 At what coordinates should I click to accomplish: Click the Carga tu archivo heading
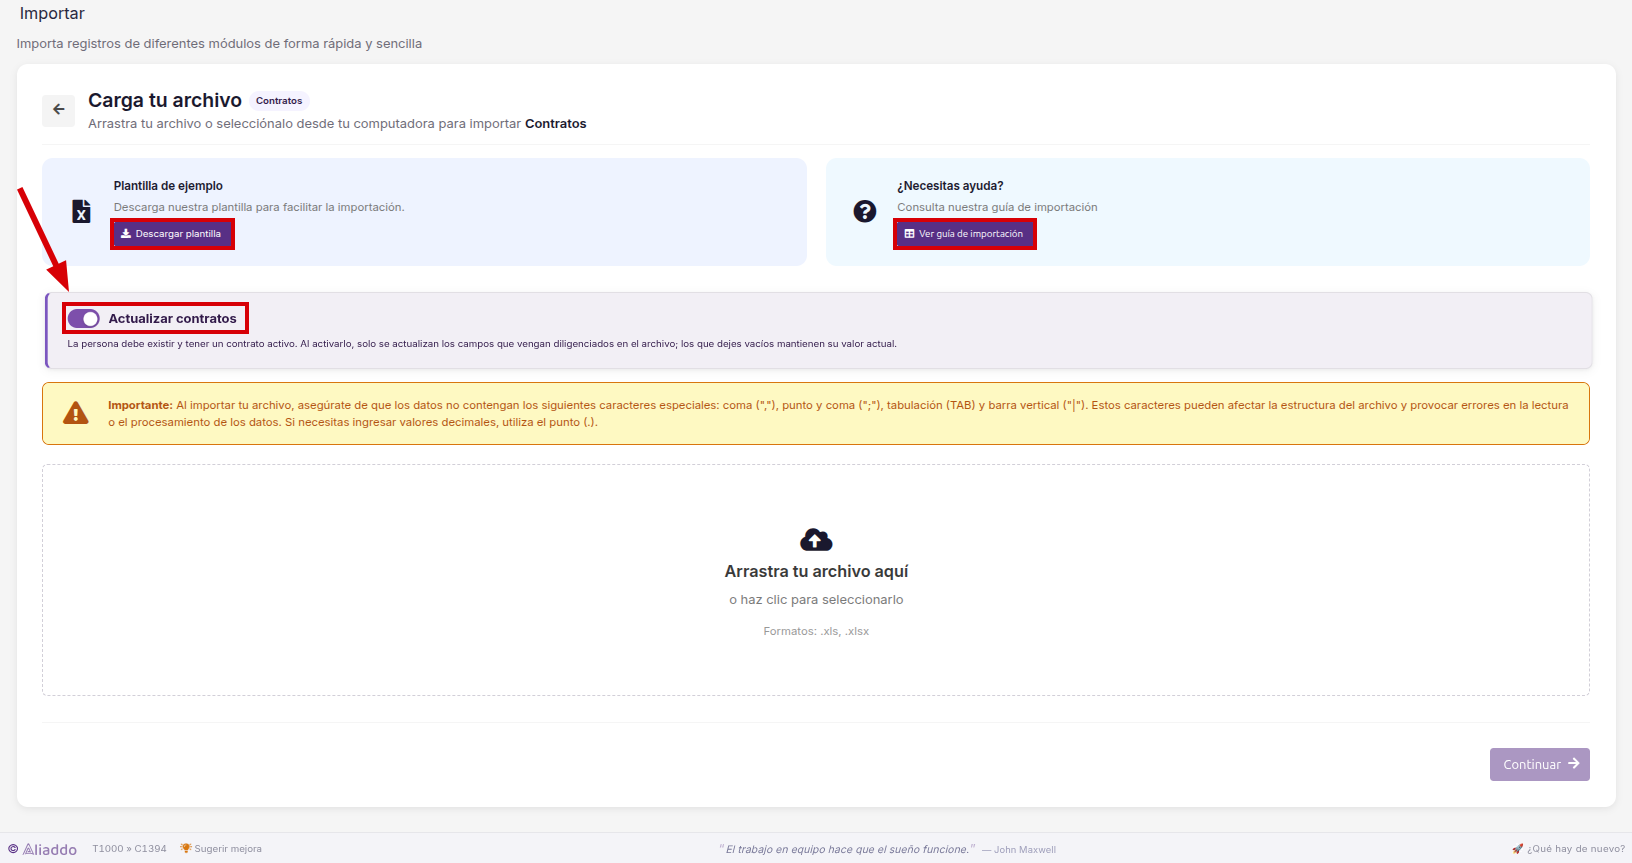pos(165,100)
